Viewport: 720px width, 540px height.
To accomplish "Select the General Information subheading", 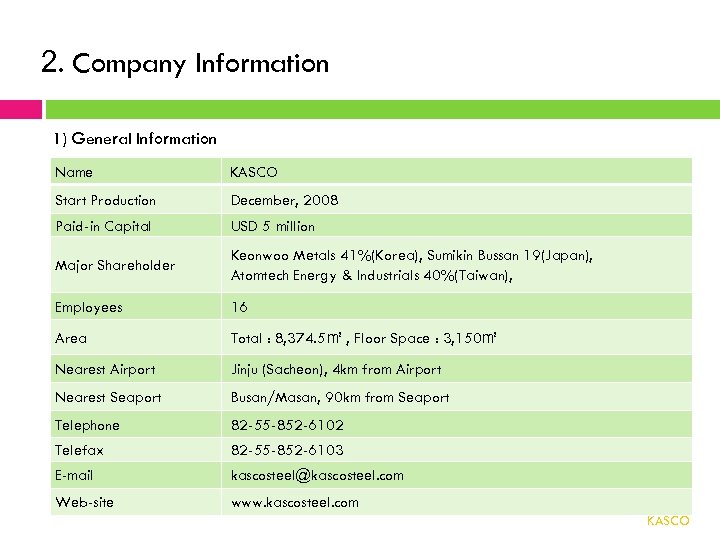I will [x=135, y=138].
